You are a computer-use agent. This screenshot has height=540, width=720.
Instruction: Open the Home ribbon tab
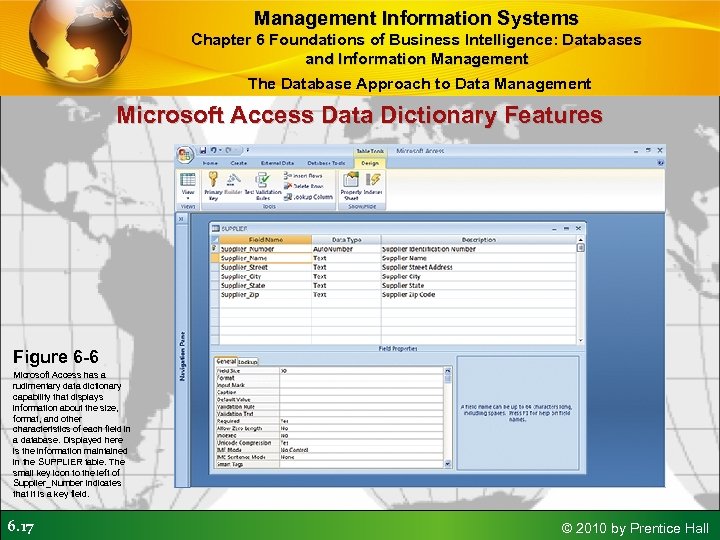[210, 163]
